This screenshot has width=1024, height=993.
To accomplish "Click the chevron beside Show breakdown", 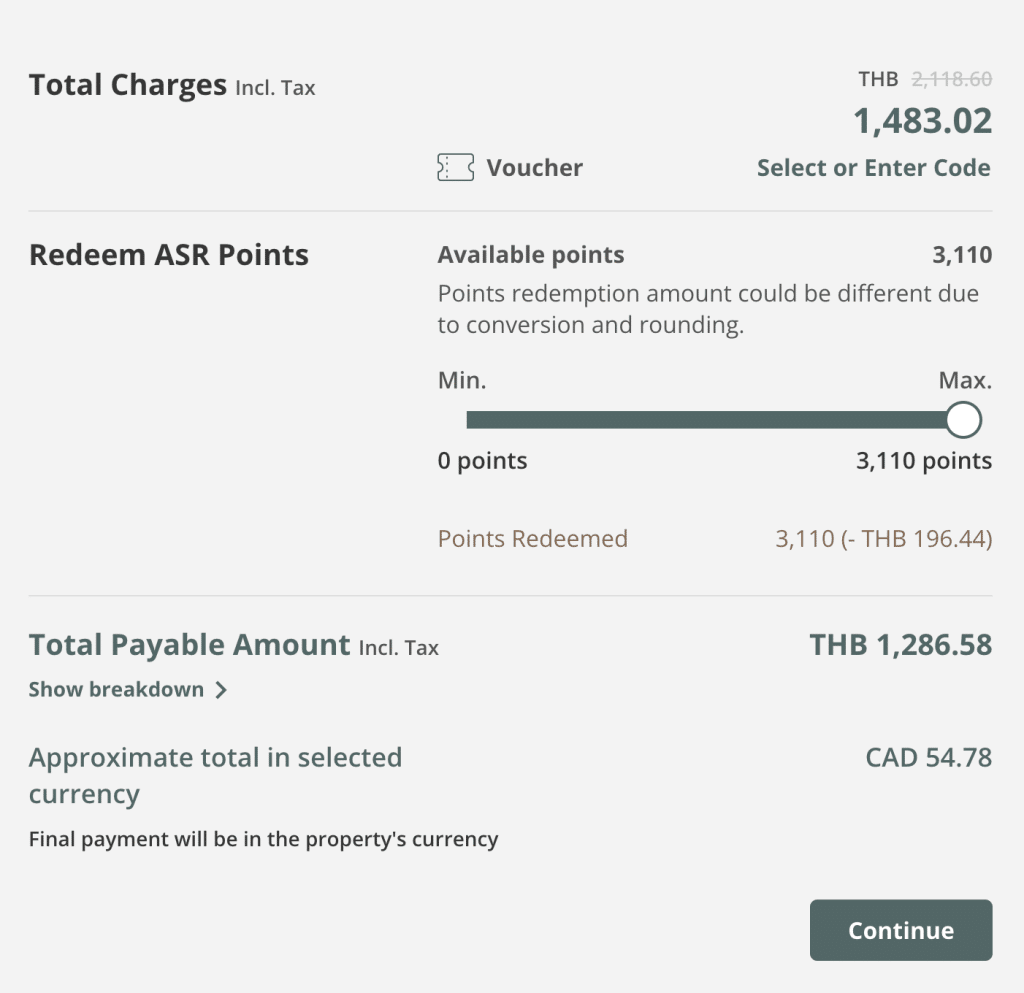I will click(221, 690).
